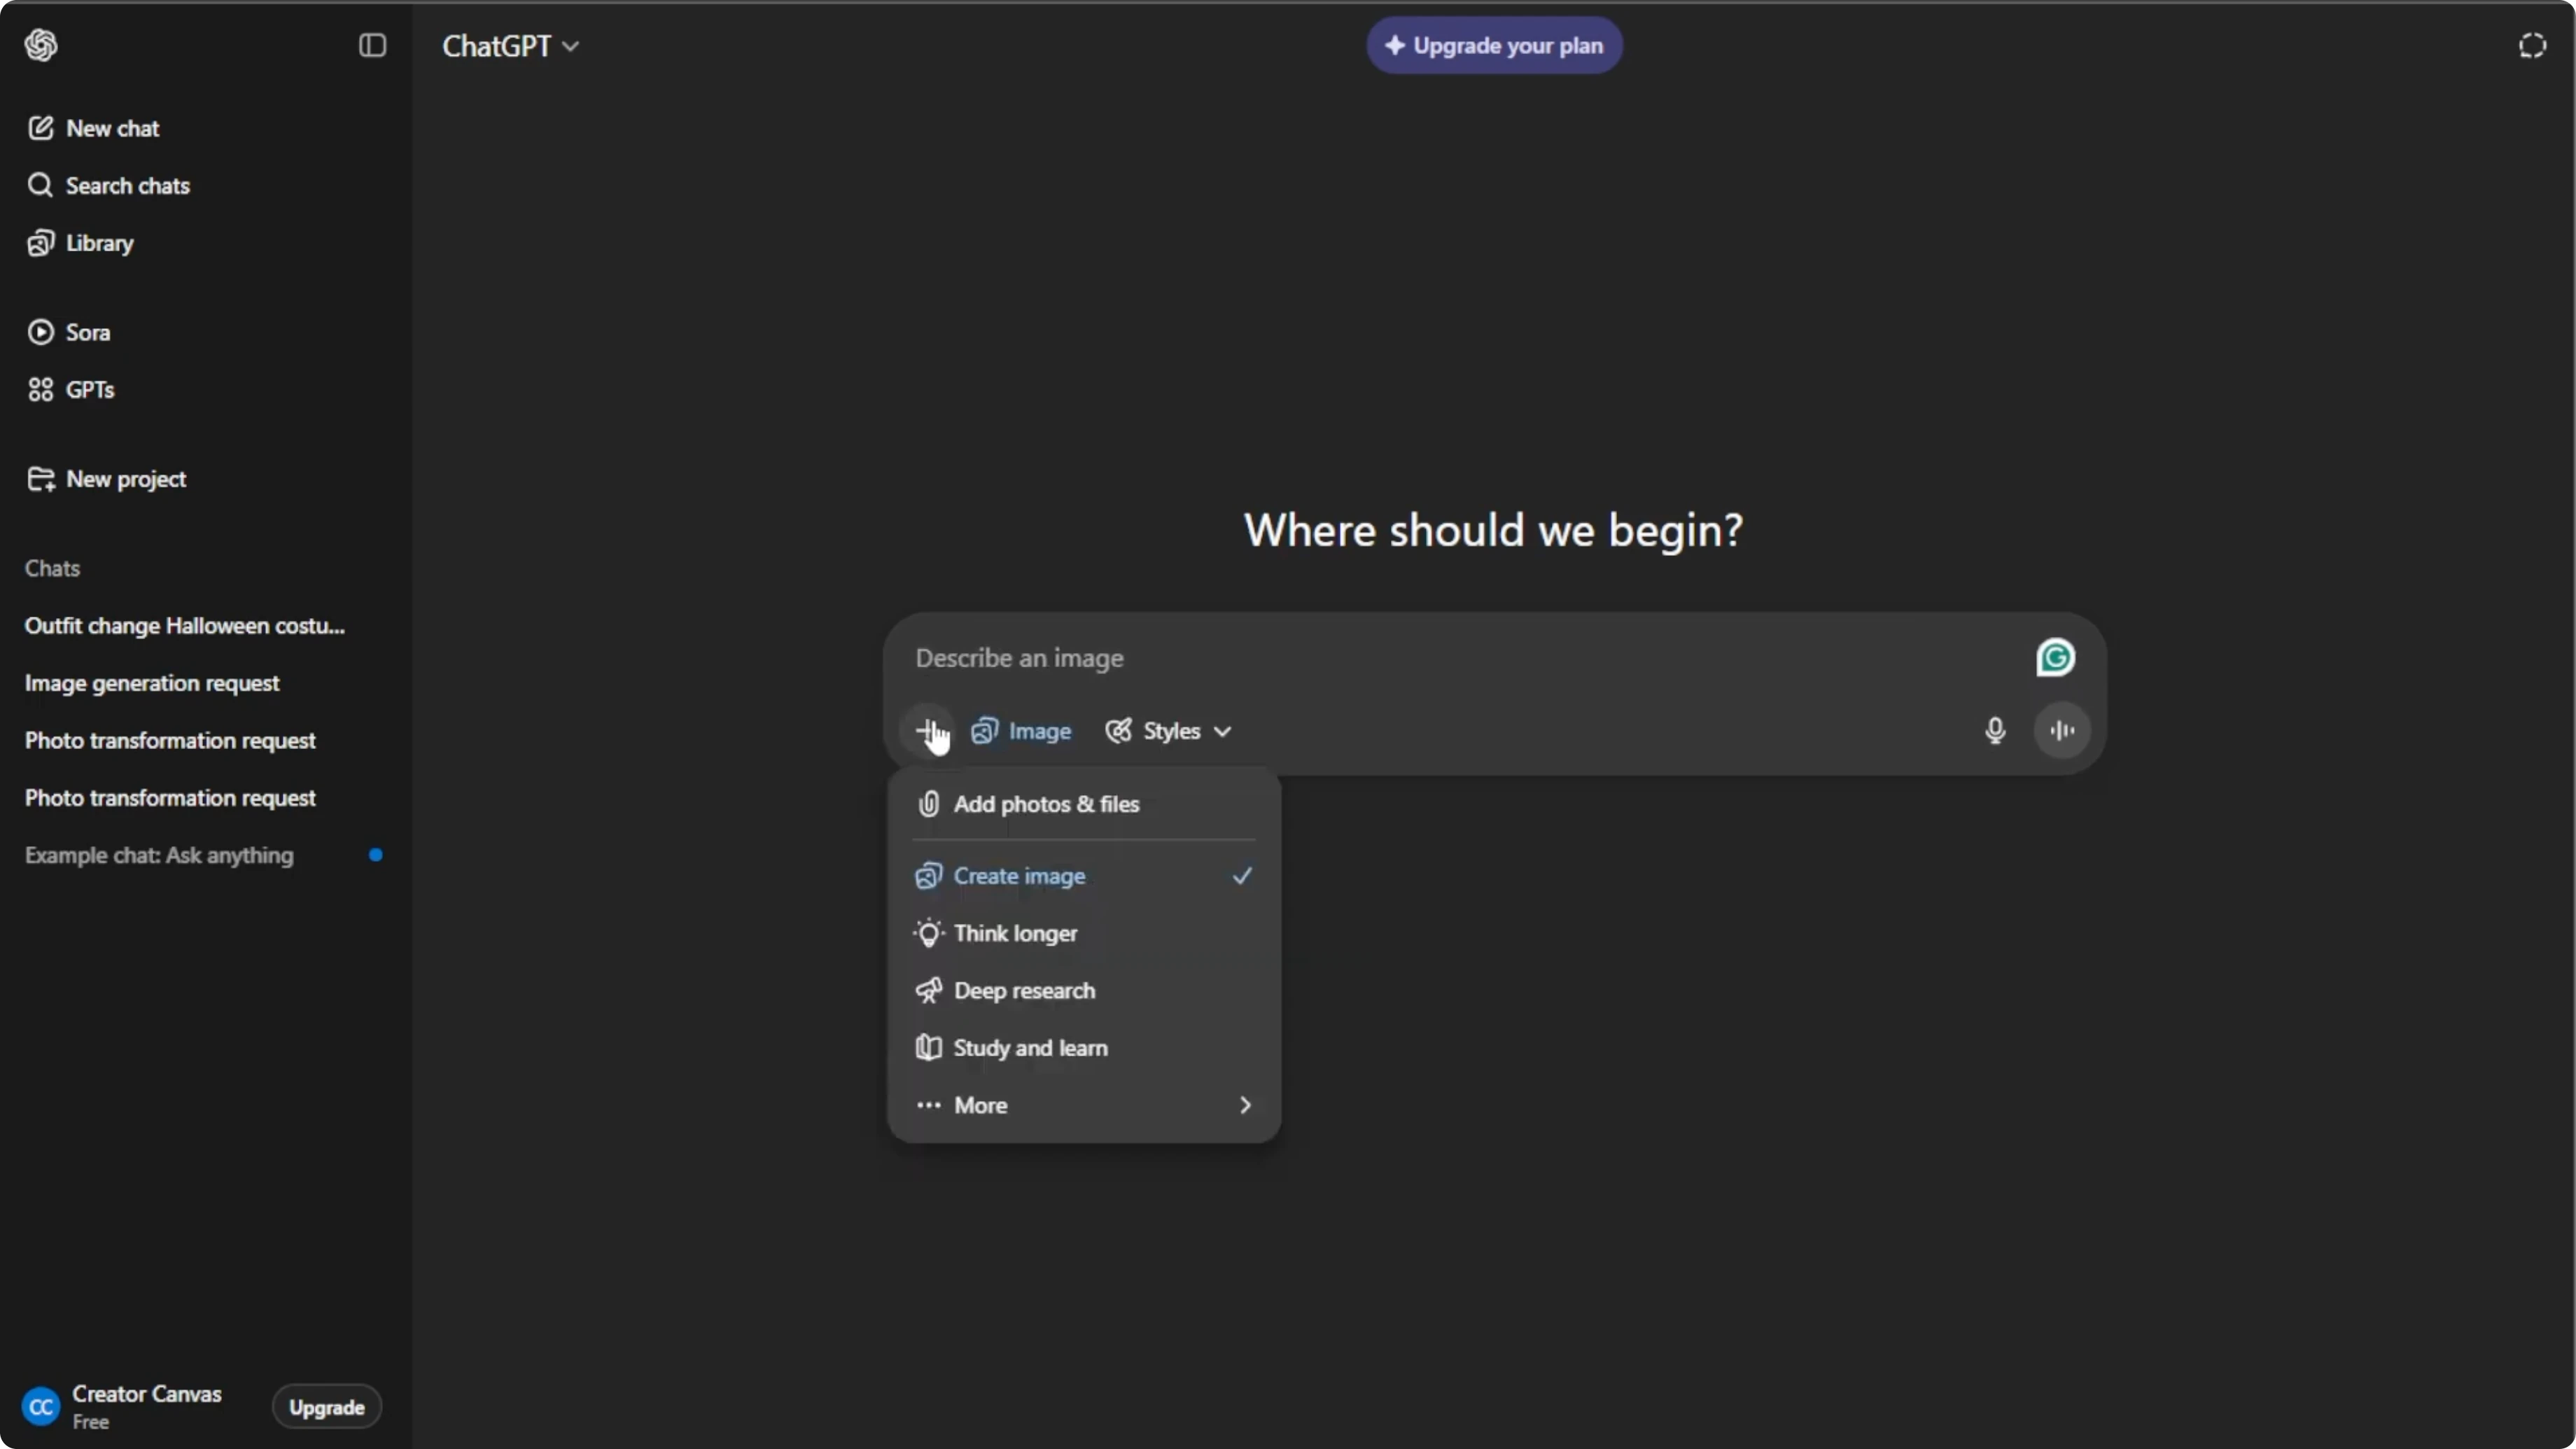Click the Library images icon
This screenshot has width=2576, height=1449.
click(40, 243)
